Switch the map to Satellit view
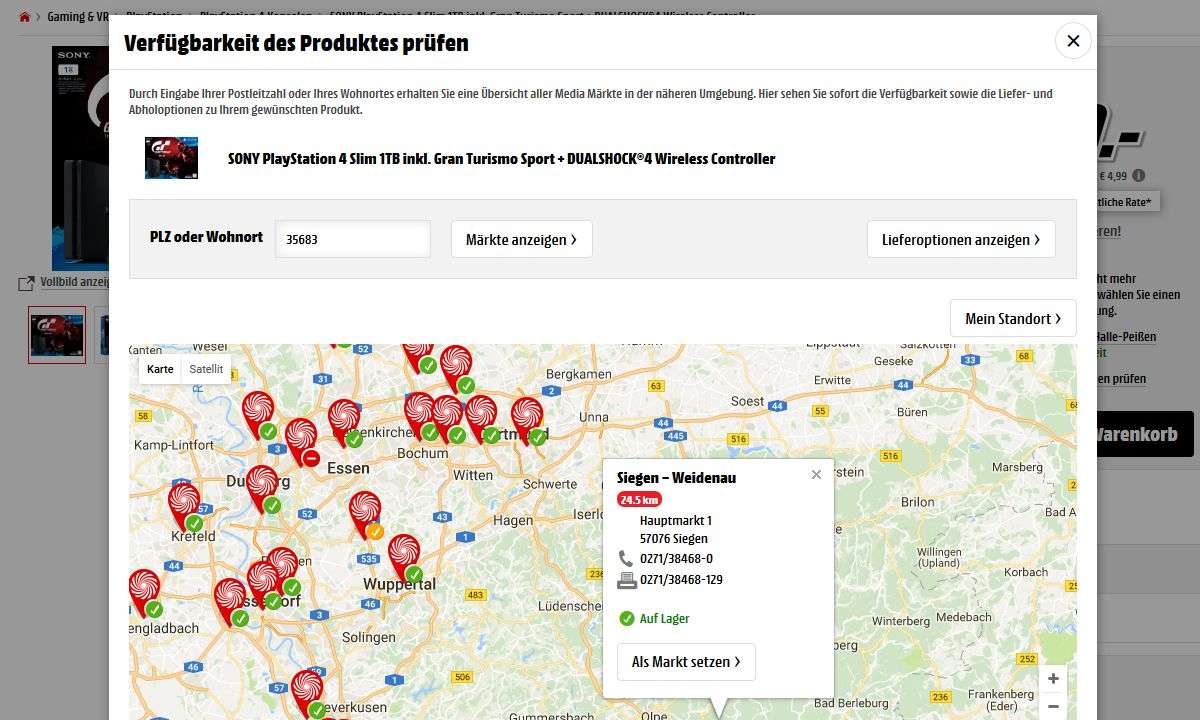The width and height of the screenshot is (1200, 720). [x=206, y=369]
